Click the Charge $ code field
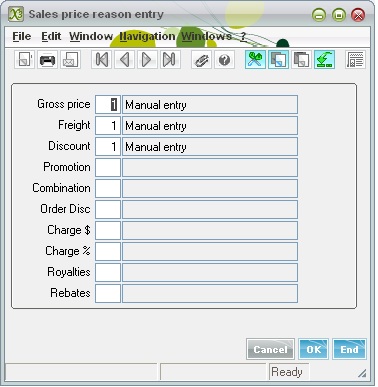The width and height of the screenshot is (378, 387). (108, 231)
